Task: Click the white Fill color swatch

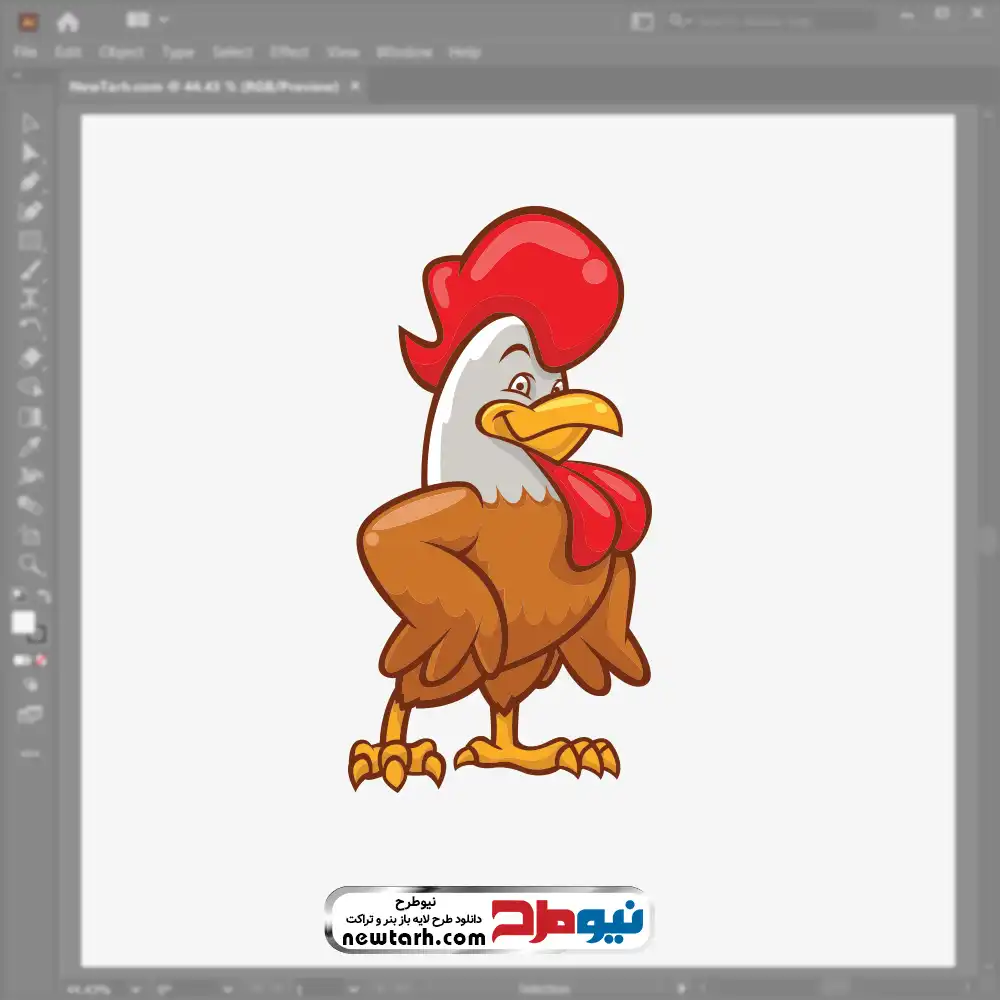Action: pyautogui.click(x=23, y=623)
